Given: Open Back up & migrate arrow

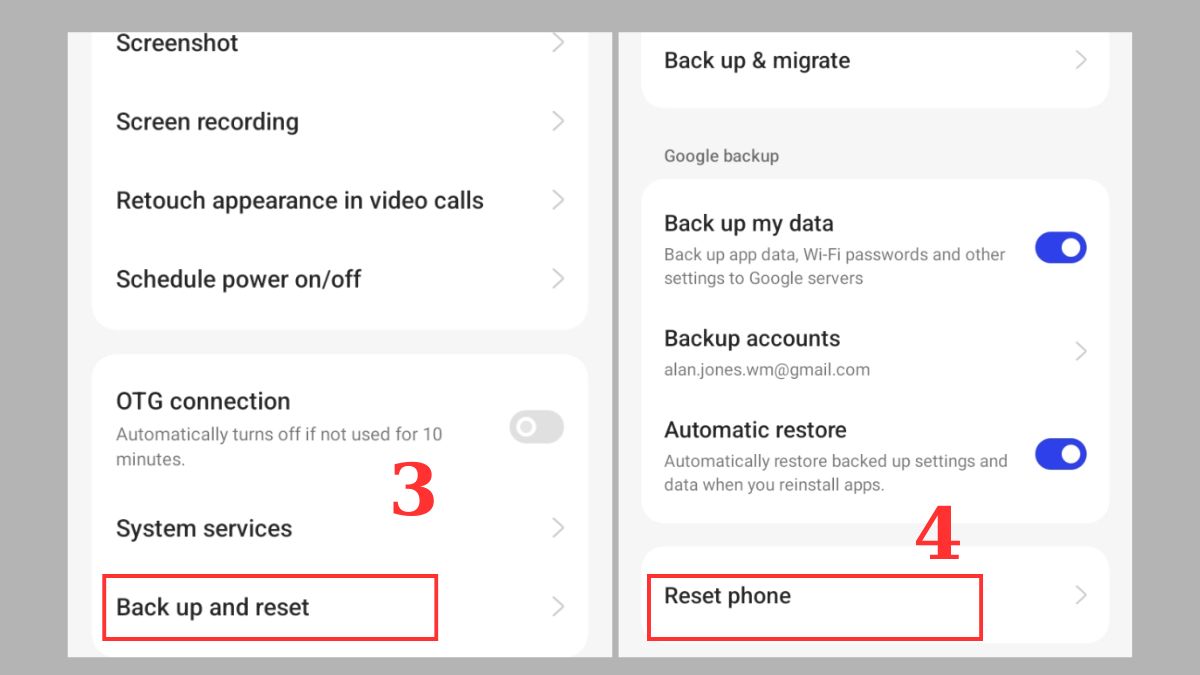Looking at the screenshot, I should coord(1081,60).
